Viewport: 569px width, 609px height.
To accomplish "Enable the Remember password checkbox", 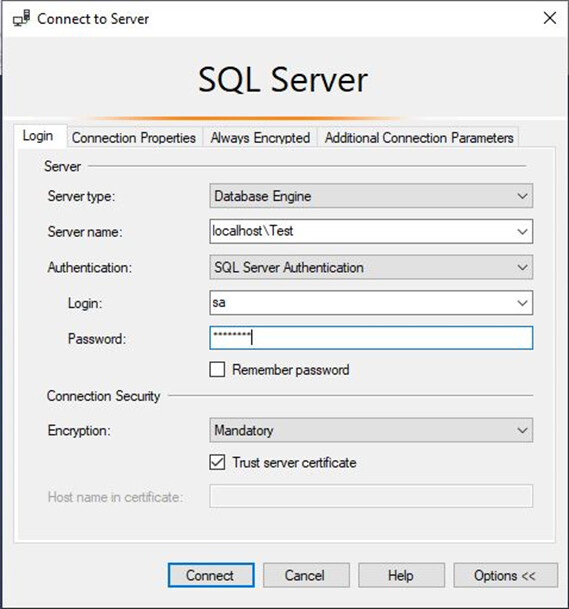I will click(x=217, y=370).
